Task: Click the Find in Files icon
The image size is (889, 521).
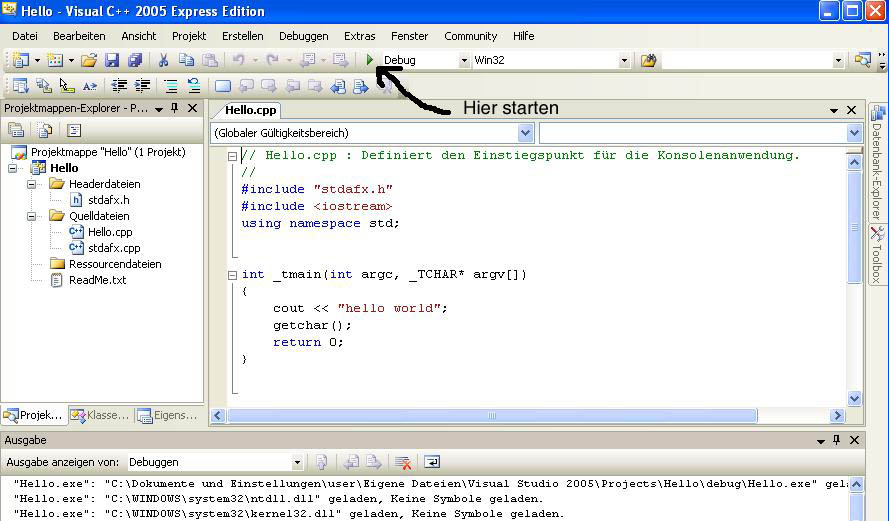Action: (x=649, y=60)
